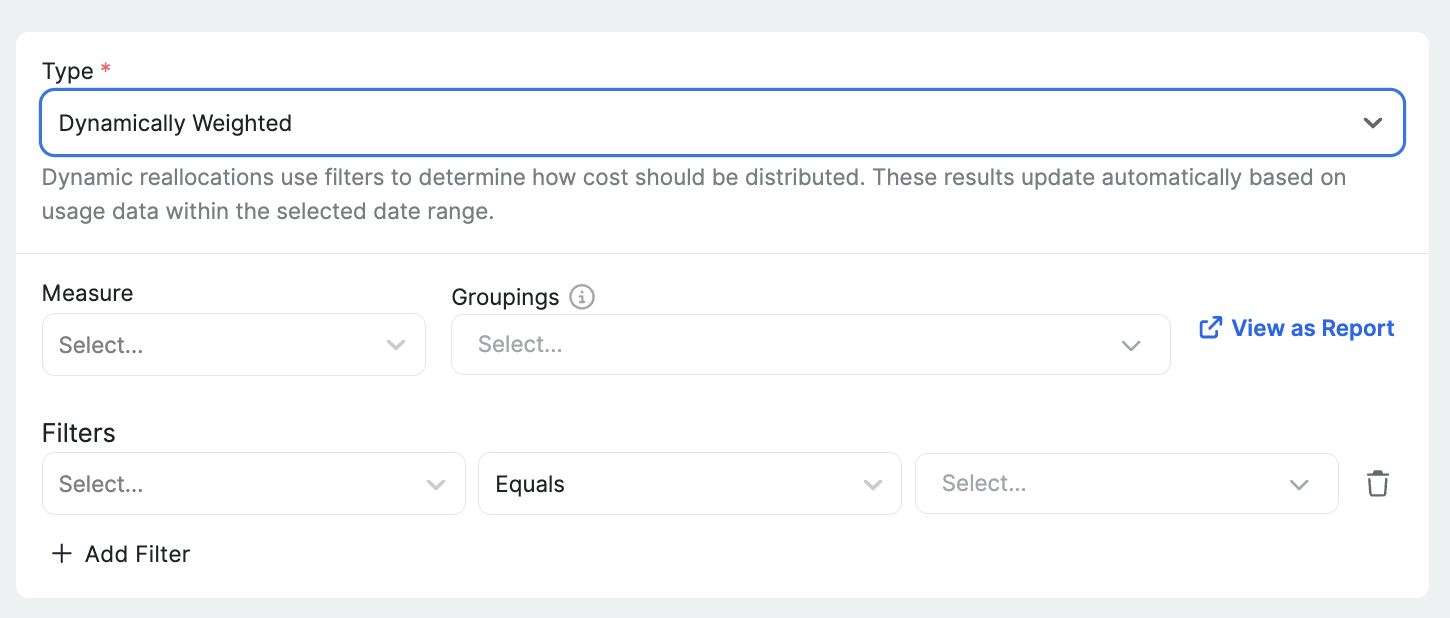Click the chevron arrow in the Equals dropdown
This screenshot has height=618, width=1450.
point(873,484)
